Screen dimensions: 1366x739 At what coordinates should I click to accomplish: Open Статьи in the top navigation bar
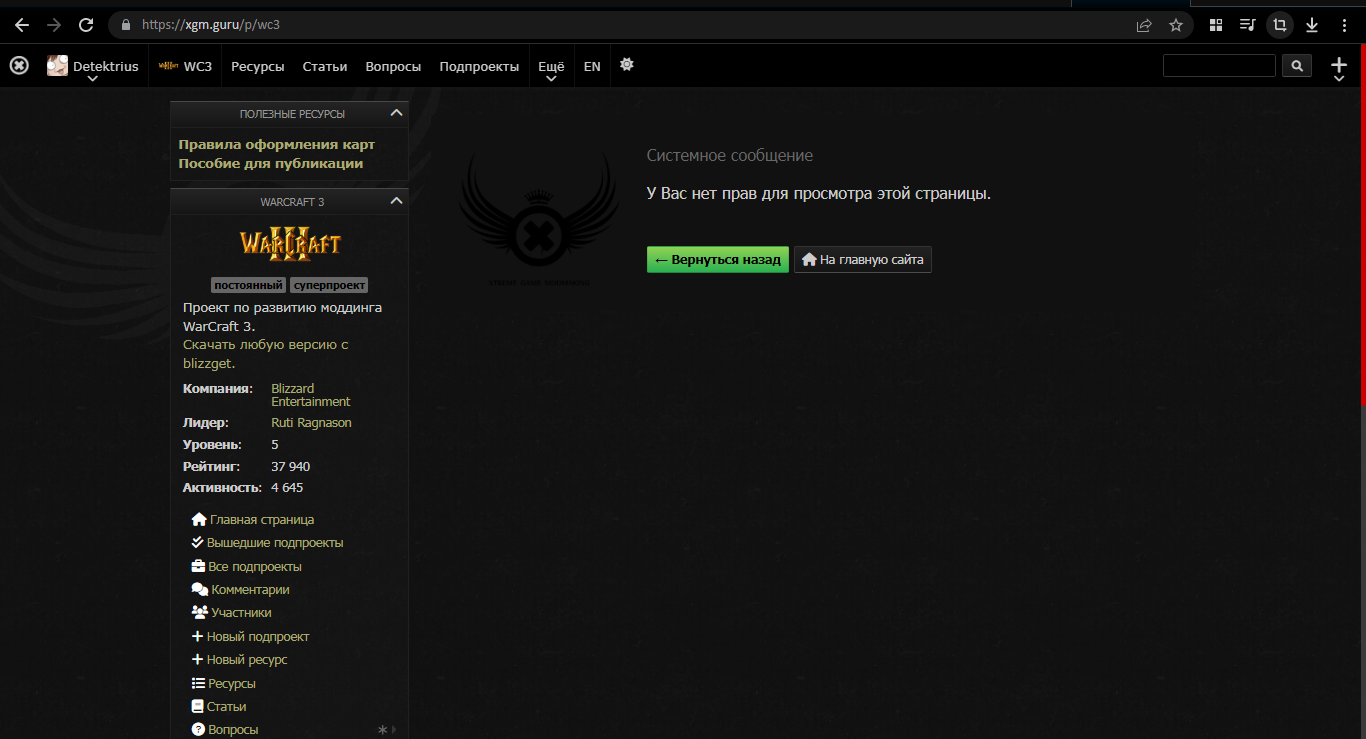point(325,67)
